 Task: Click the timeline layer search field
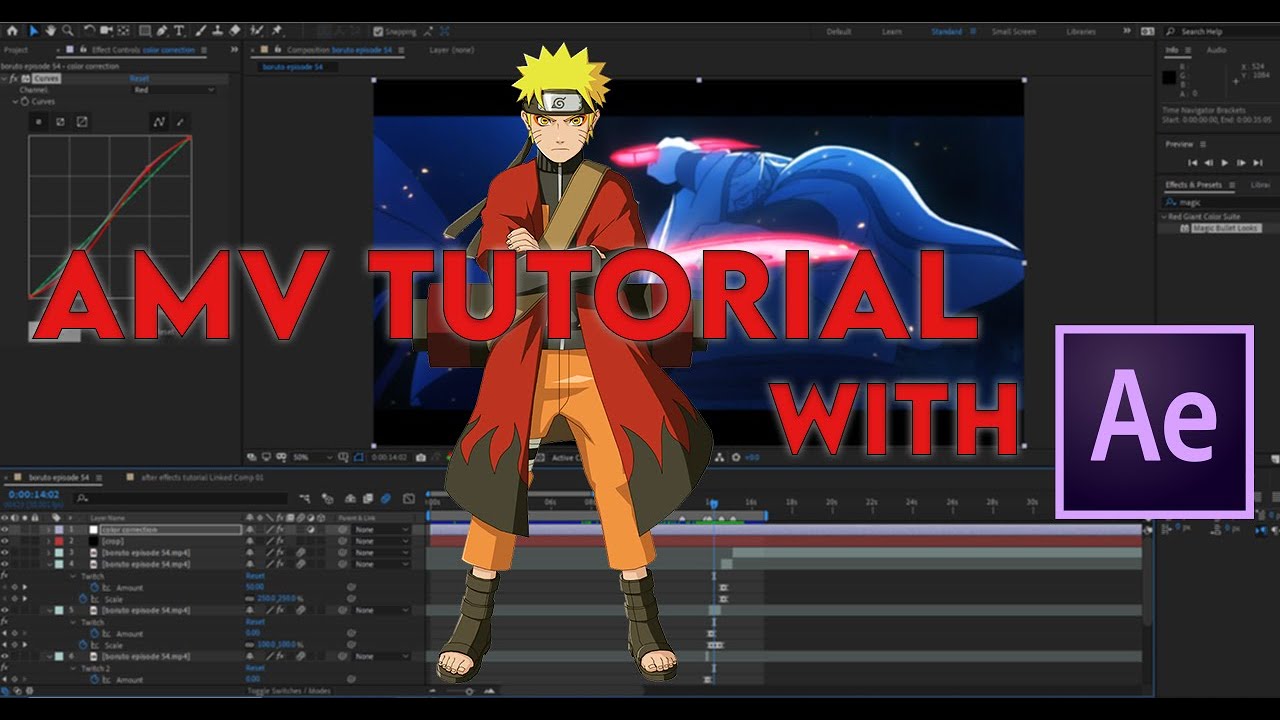181,498
